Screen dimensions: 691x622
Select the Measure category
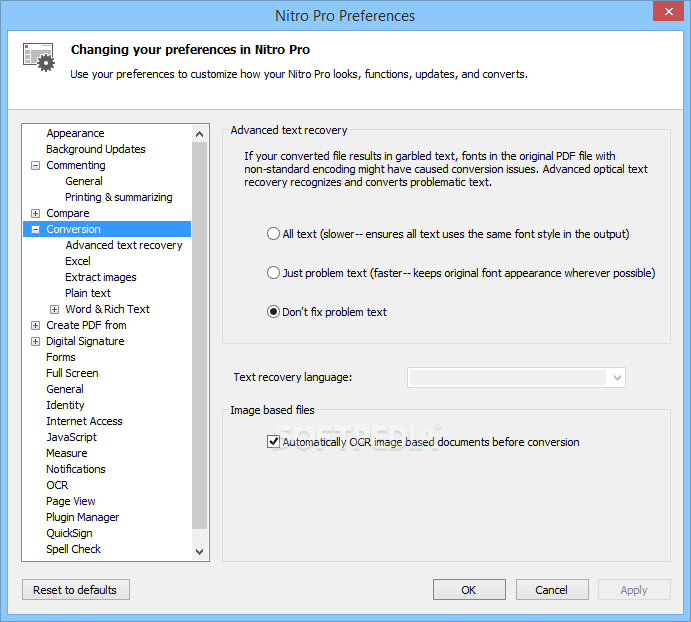(x=67, y=453)
